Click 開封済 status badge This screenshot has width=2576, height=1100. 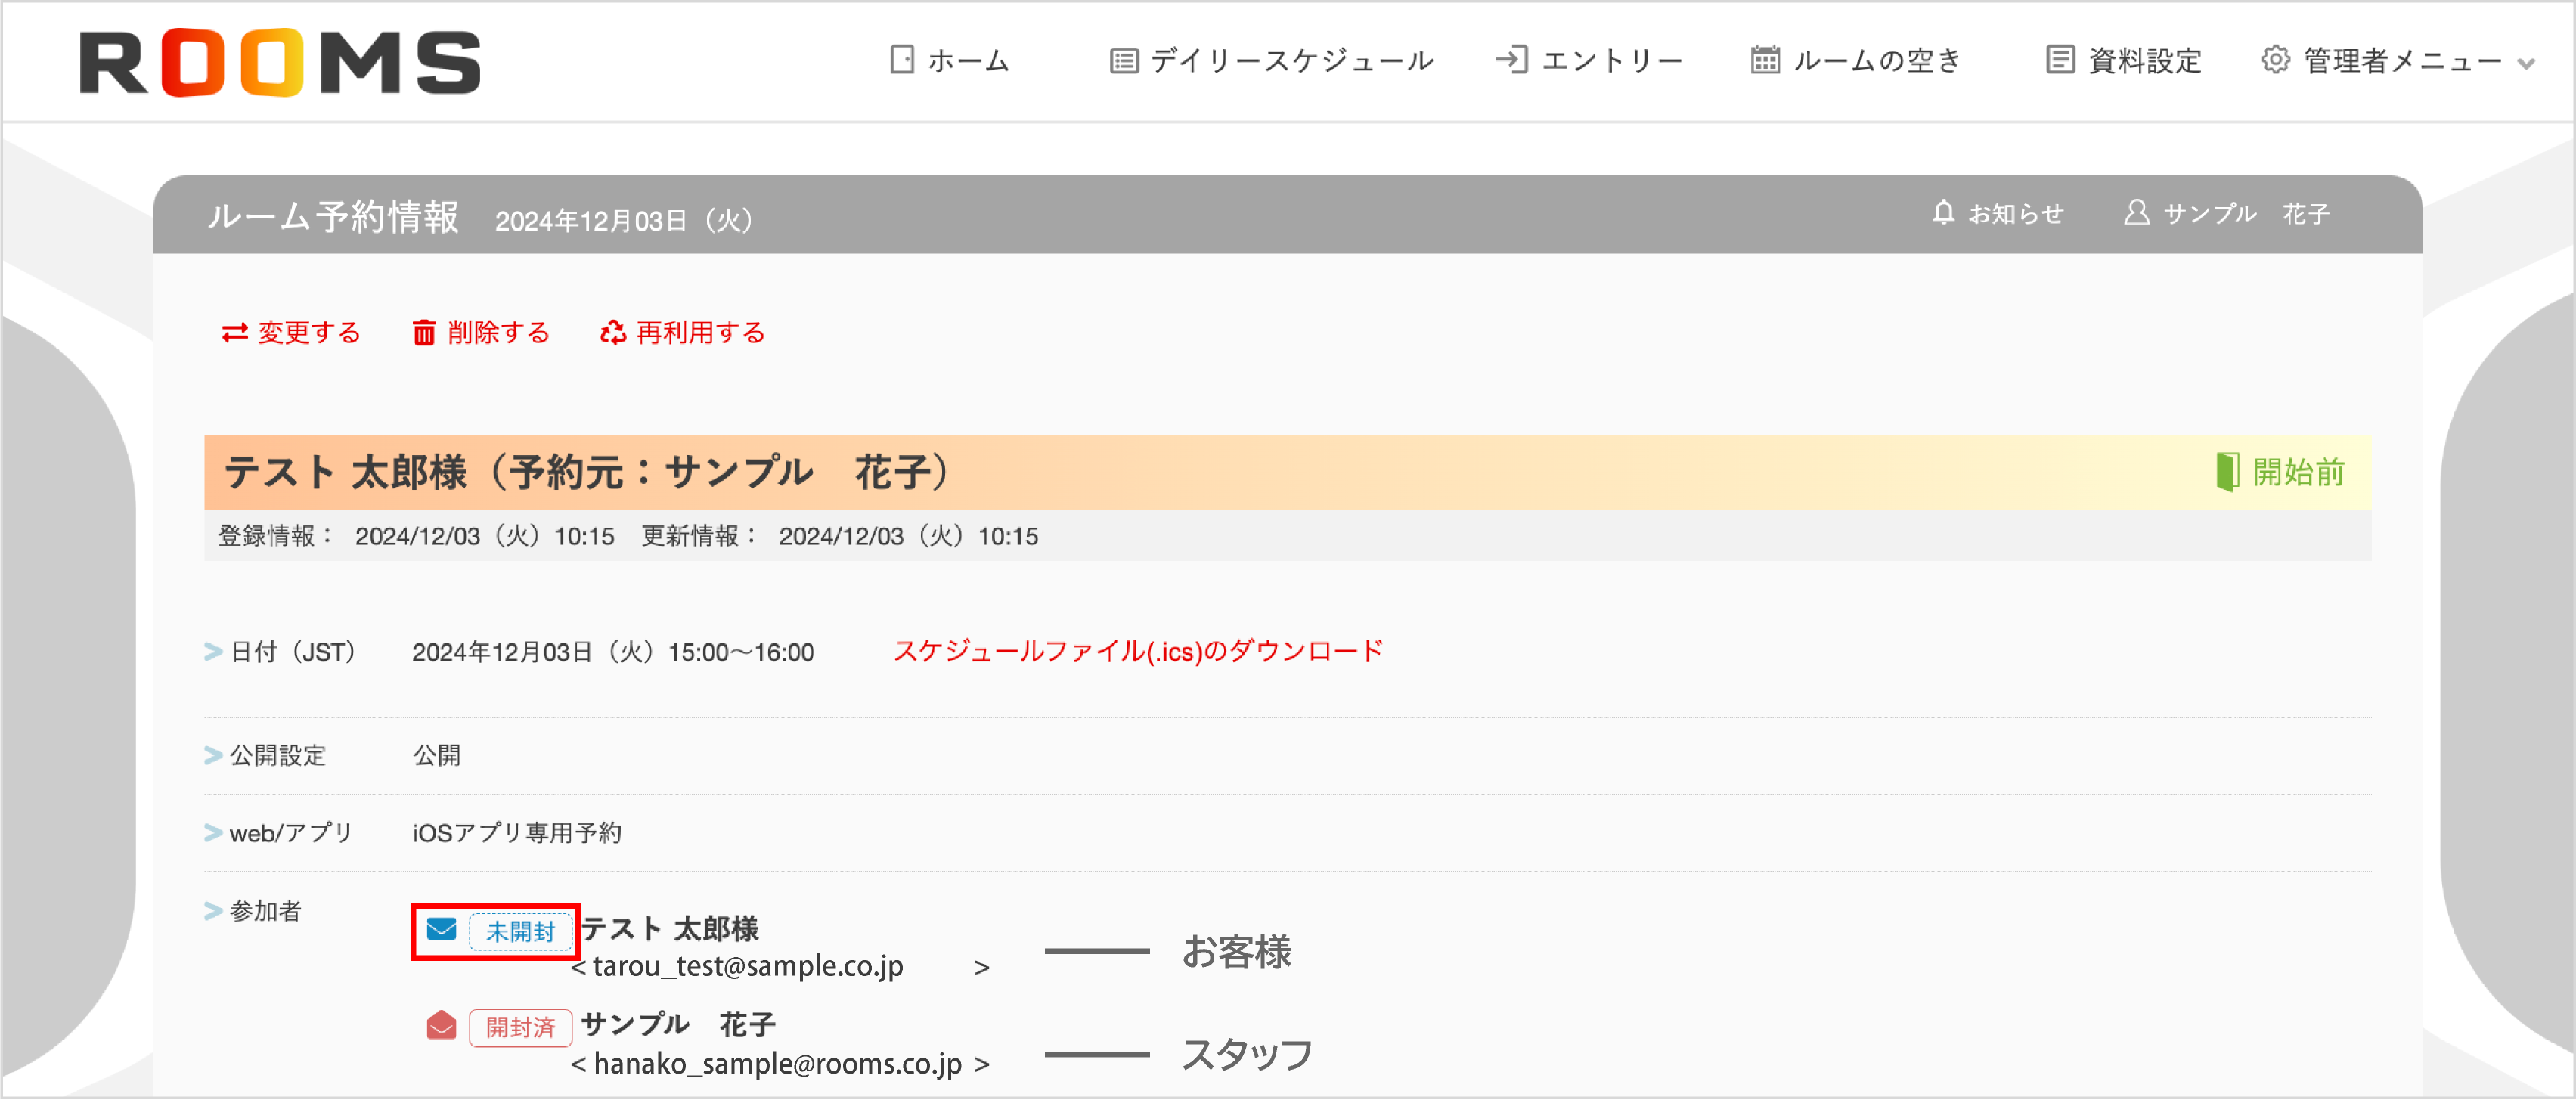click(520, 1028)
